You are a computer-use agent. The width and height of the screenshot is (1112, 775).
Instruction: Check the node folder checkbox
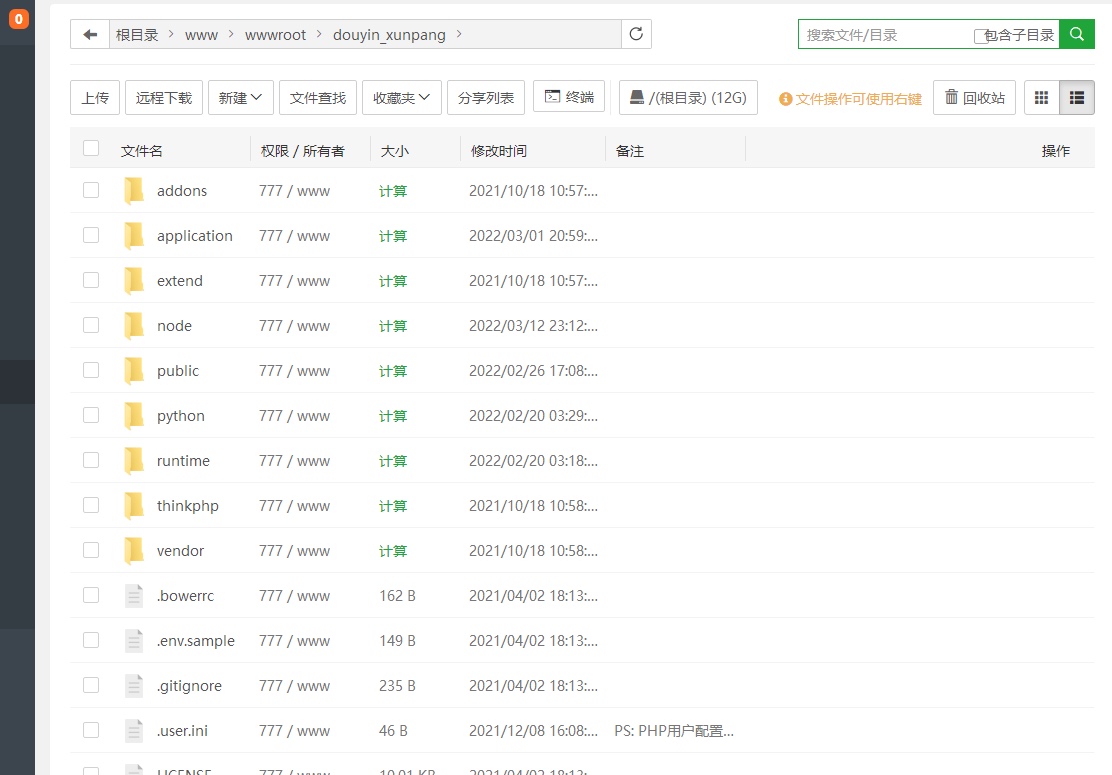click(x=91, y=325)
